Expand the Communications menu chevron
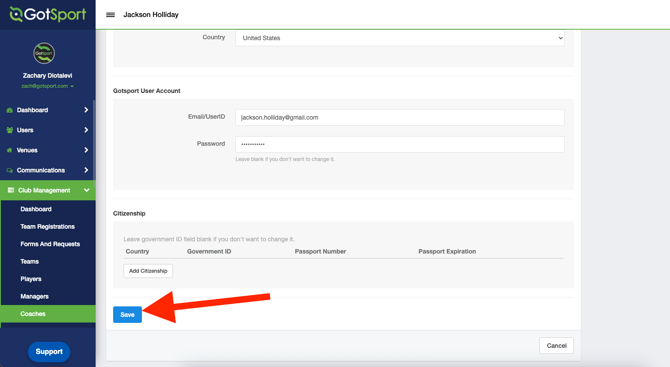This screenshot has width=670, height=367. tap(86, 170)
